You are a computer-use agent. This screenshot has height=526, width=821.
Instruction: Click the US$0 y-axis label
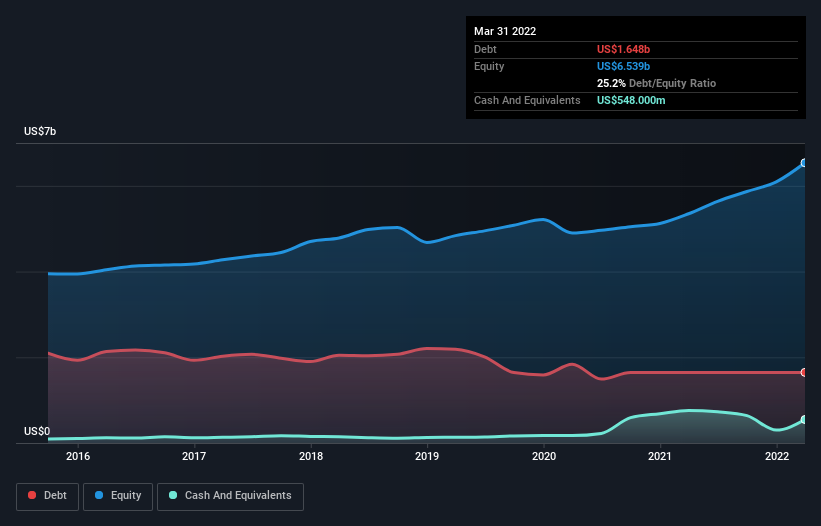click(37, 431)
